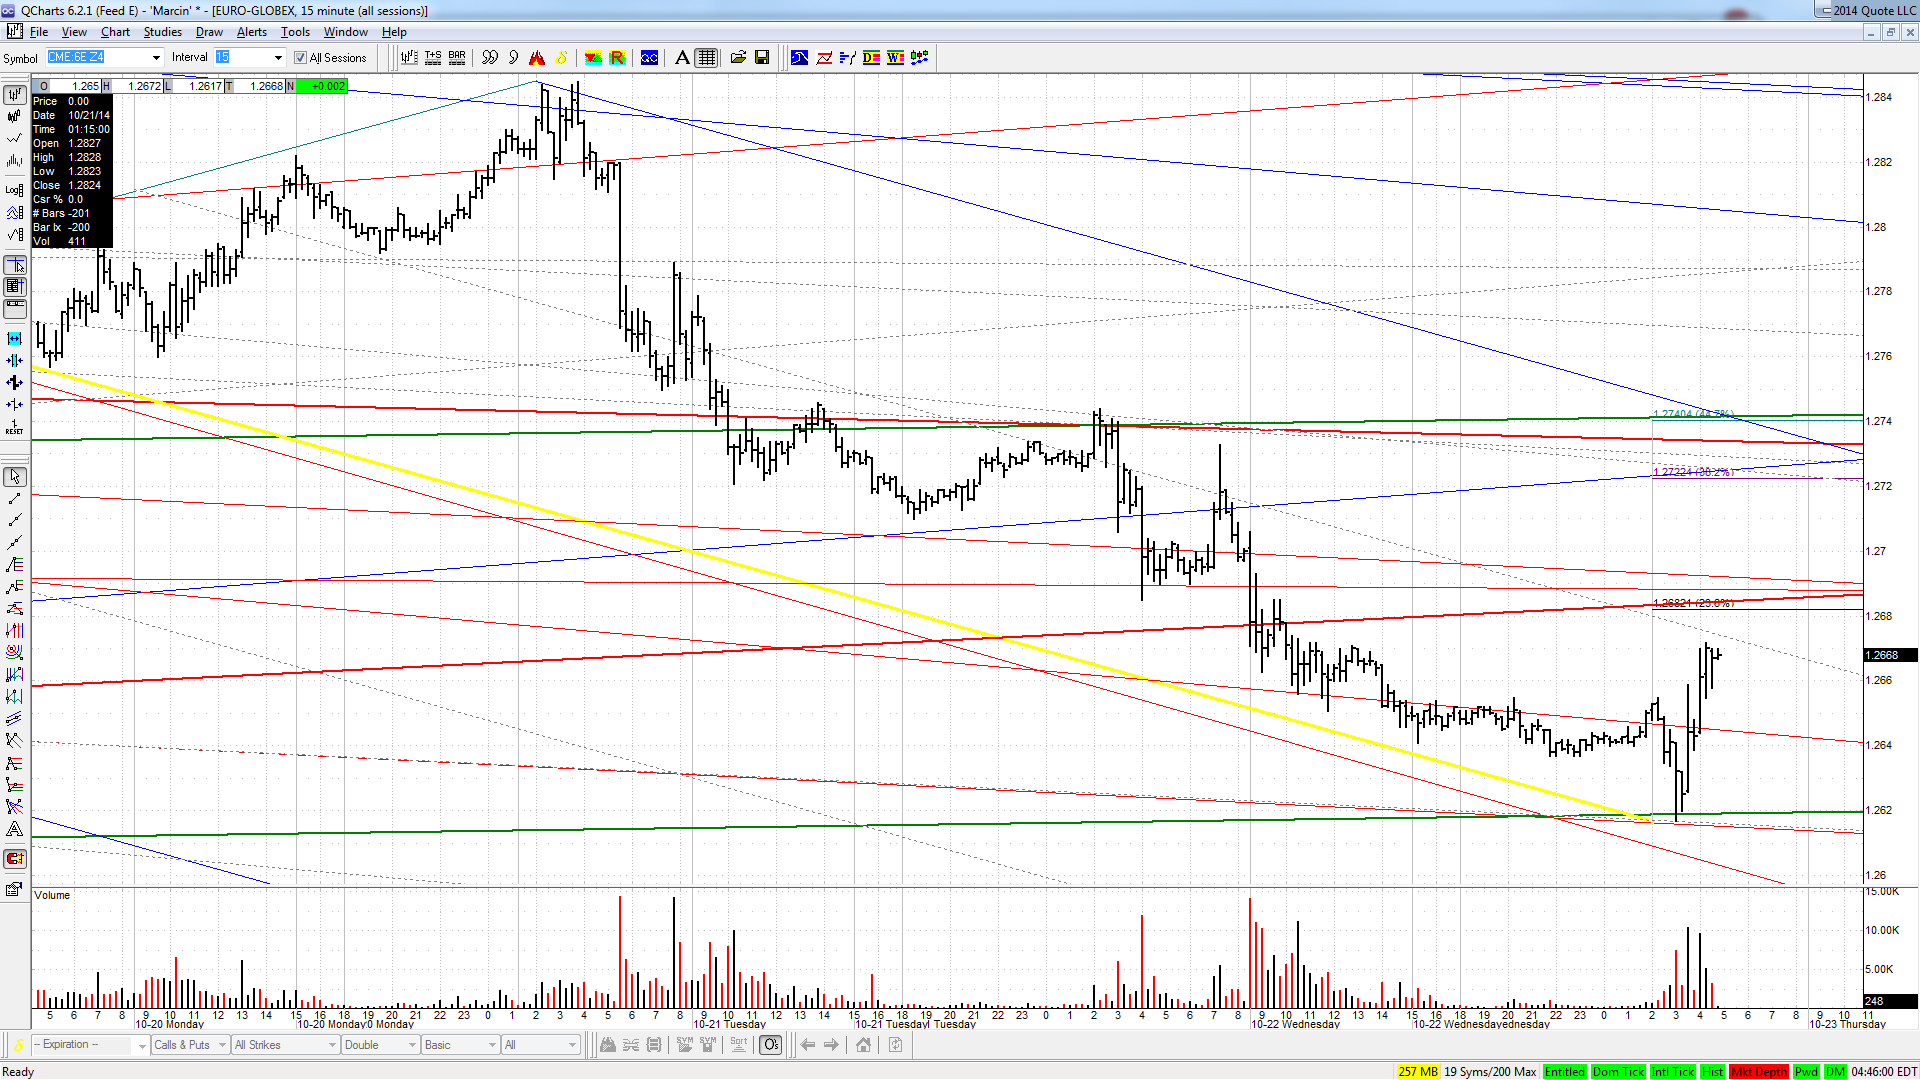Toggle the All Sessions checkbox
This screenshot has width=1920, height=1080.
click(x=300, y=58)
